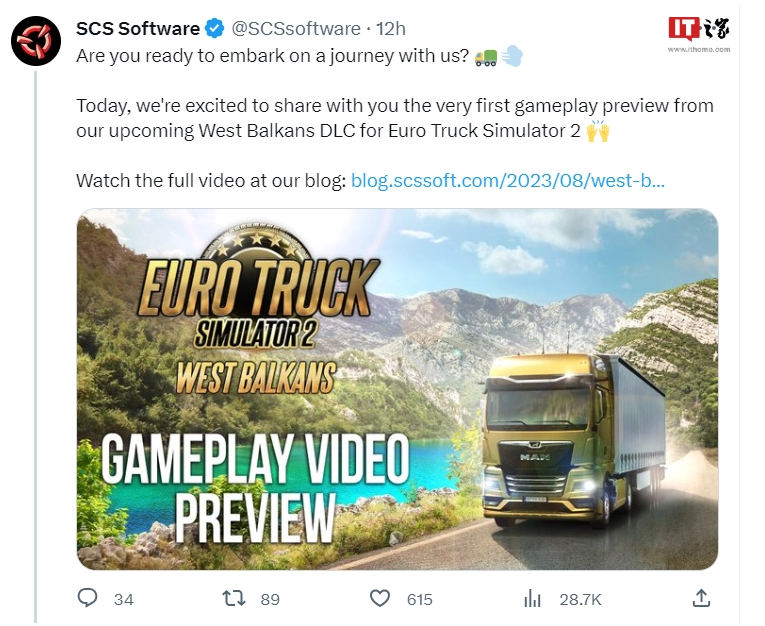Click the retweet count 89

270,599
